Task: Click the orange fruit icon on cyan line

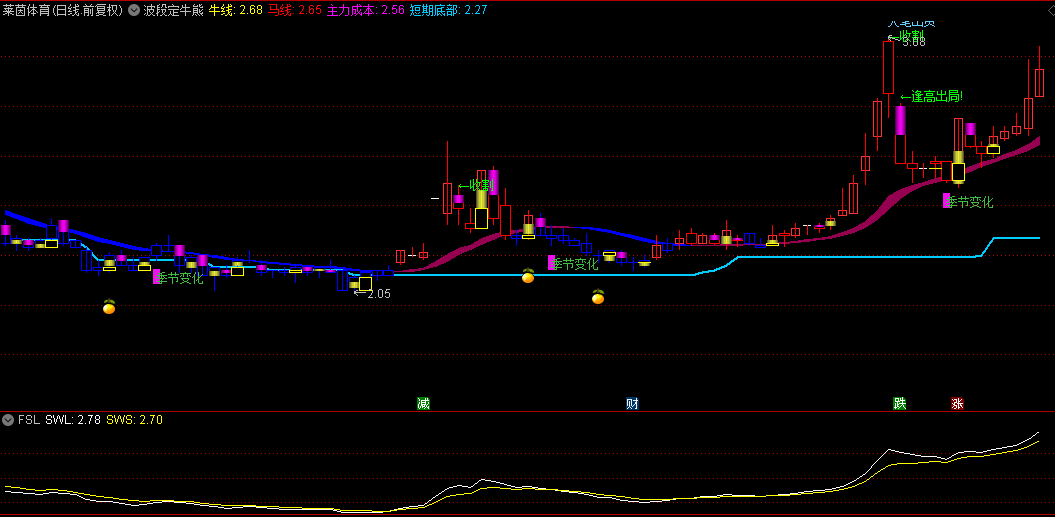Action: click(x=528, y=275)
